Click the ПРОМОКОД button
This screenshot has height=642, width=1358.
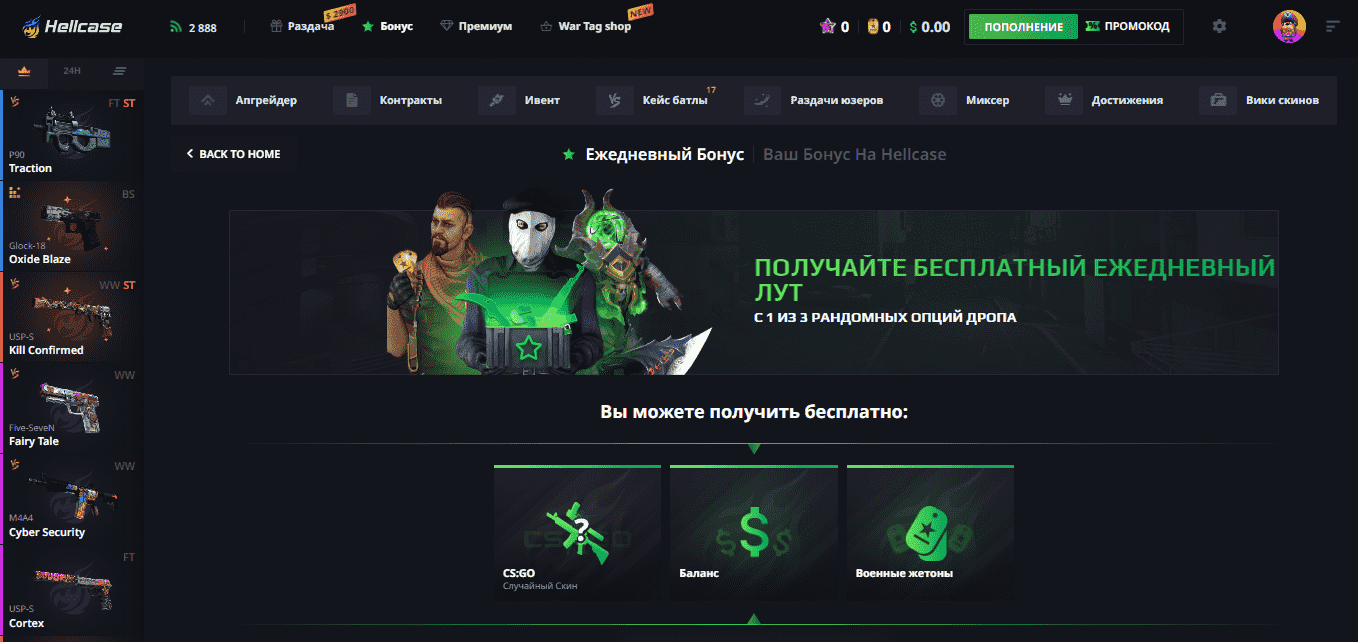[1128, 27]
